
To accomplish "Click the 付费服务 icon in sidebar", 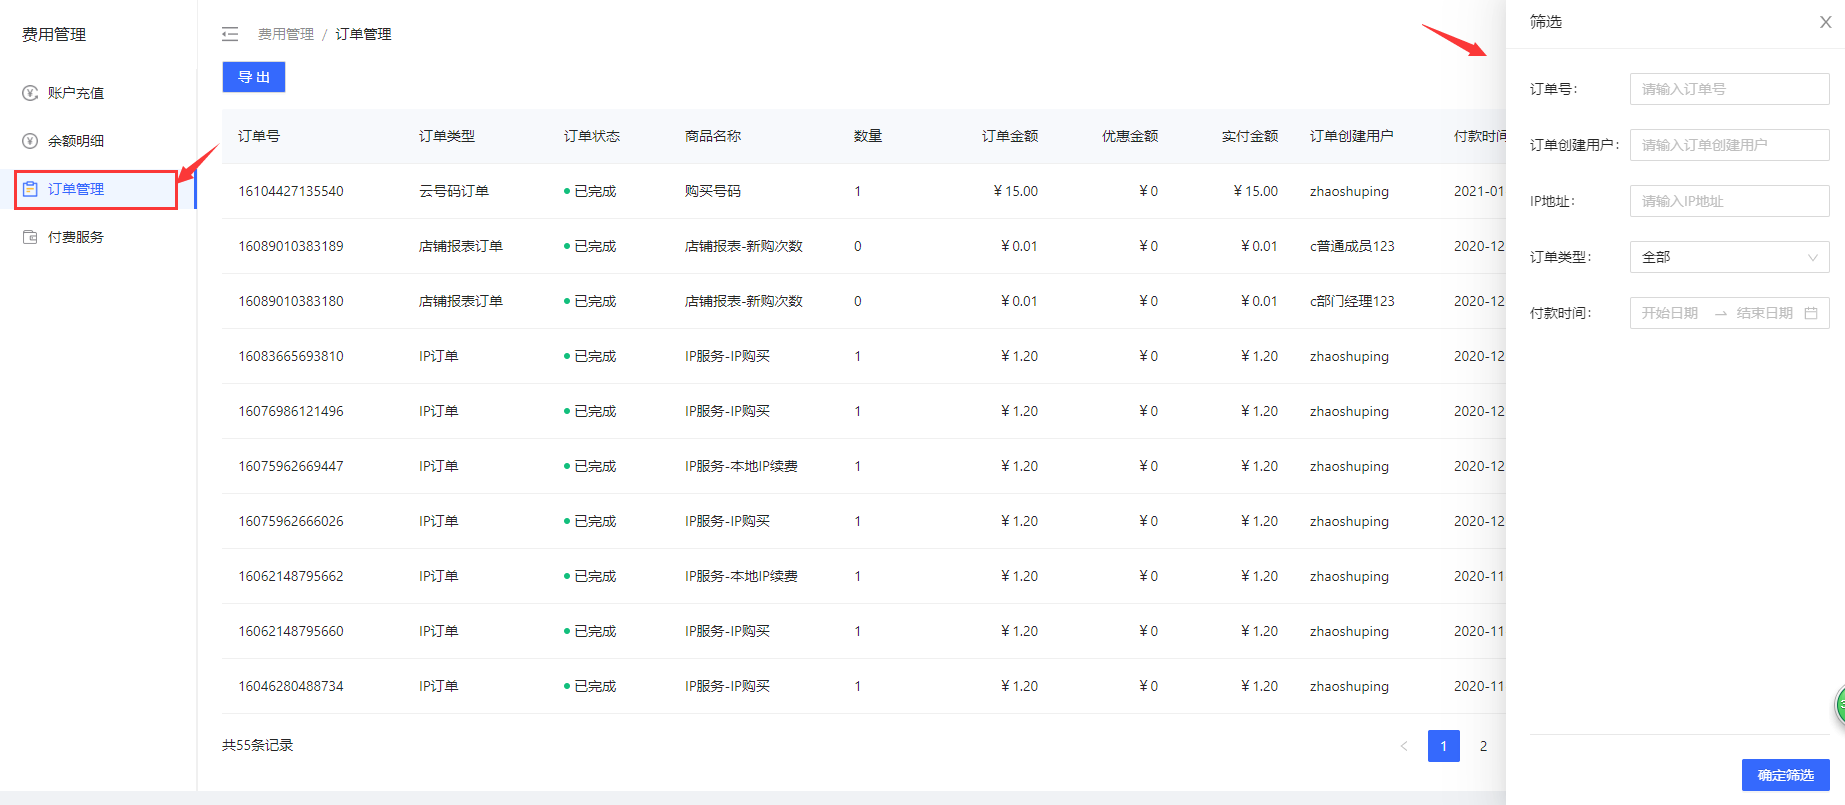I will pos(30,237).
